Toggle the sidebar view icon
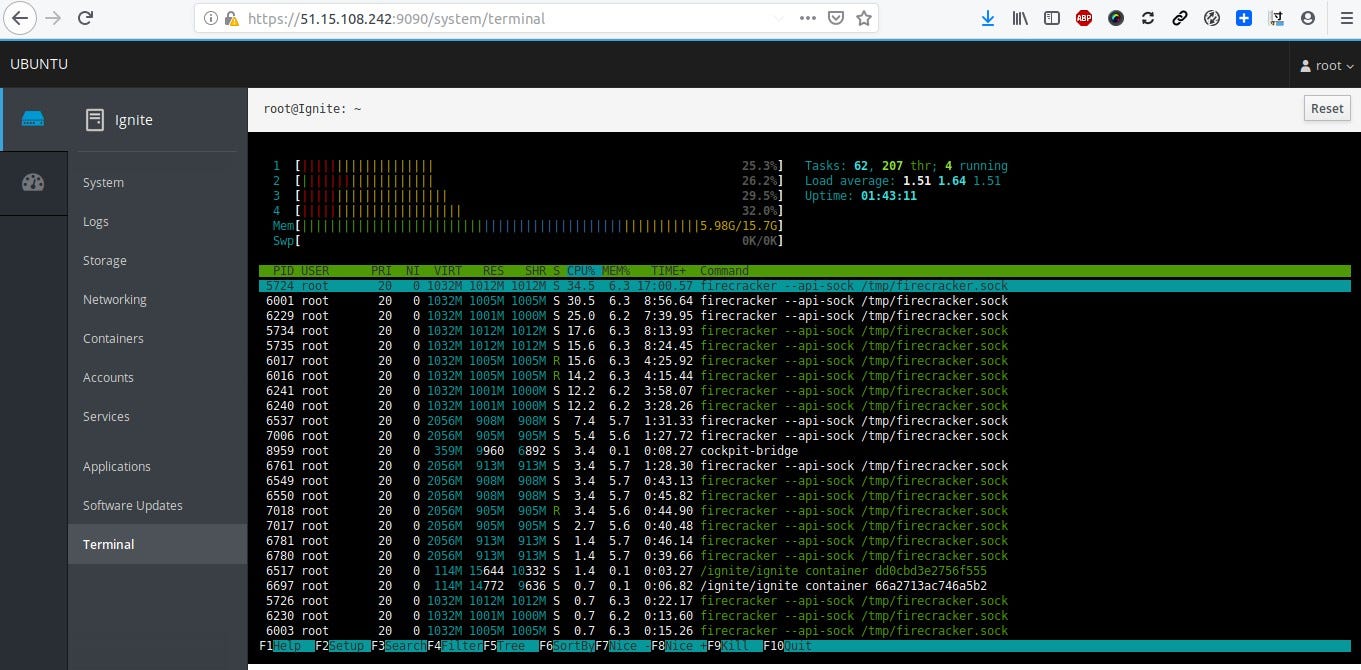1361x670 pixels. [x=1051, y=18]
